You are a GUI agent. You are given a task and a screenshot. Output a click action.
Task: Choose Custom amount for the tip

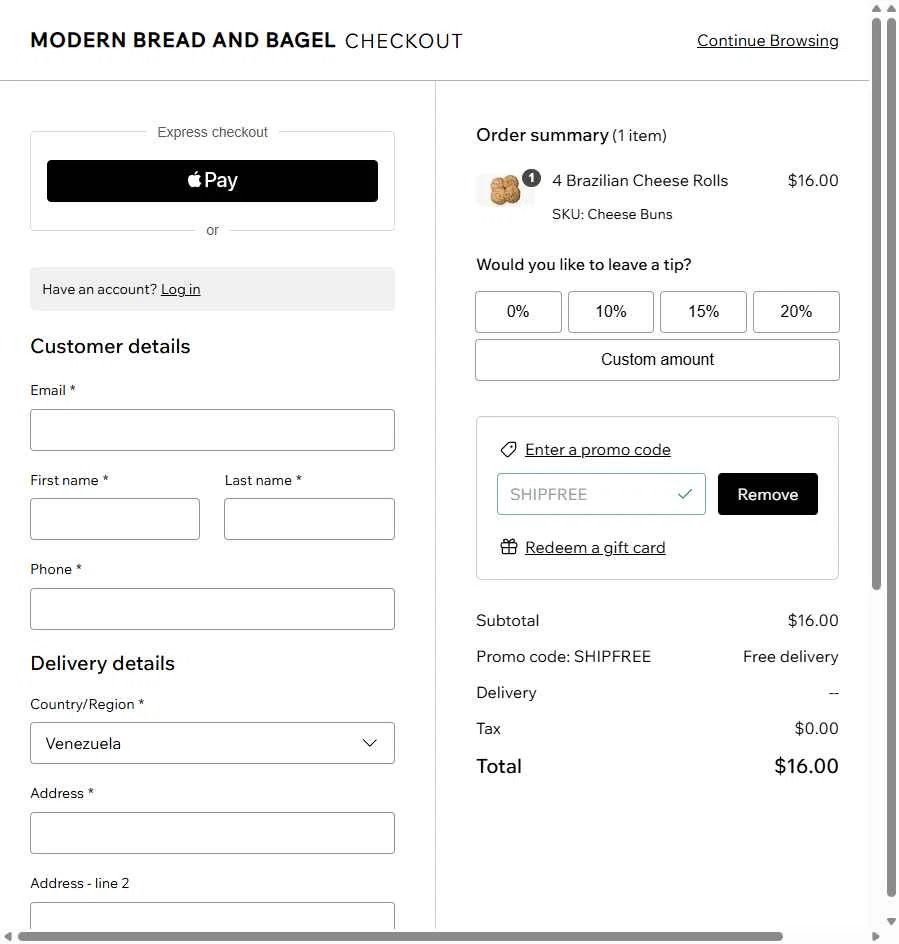tap(657, 359)
